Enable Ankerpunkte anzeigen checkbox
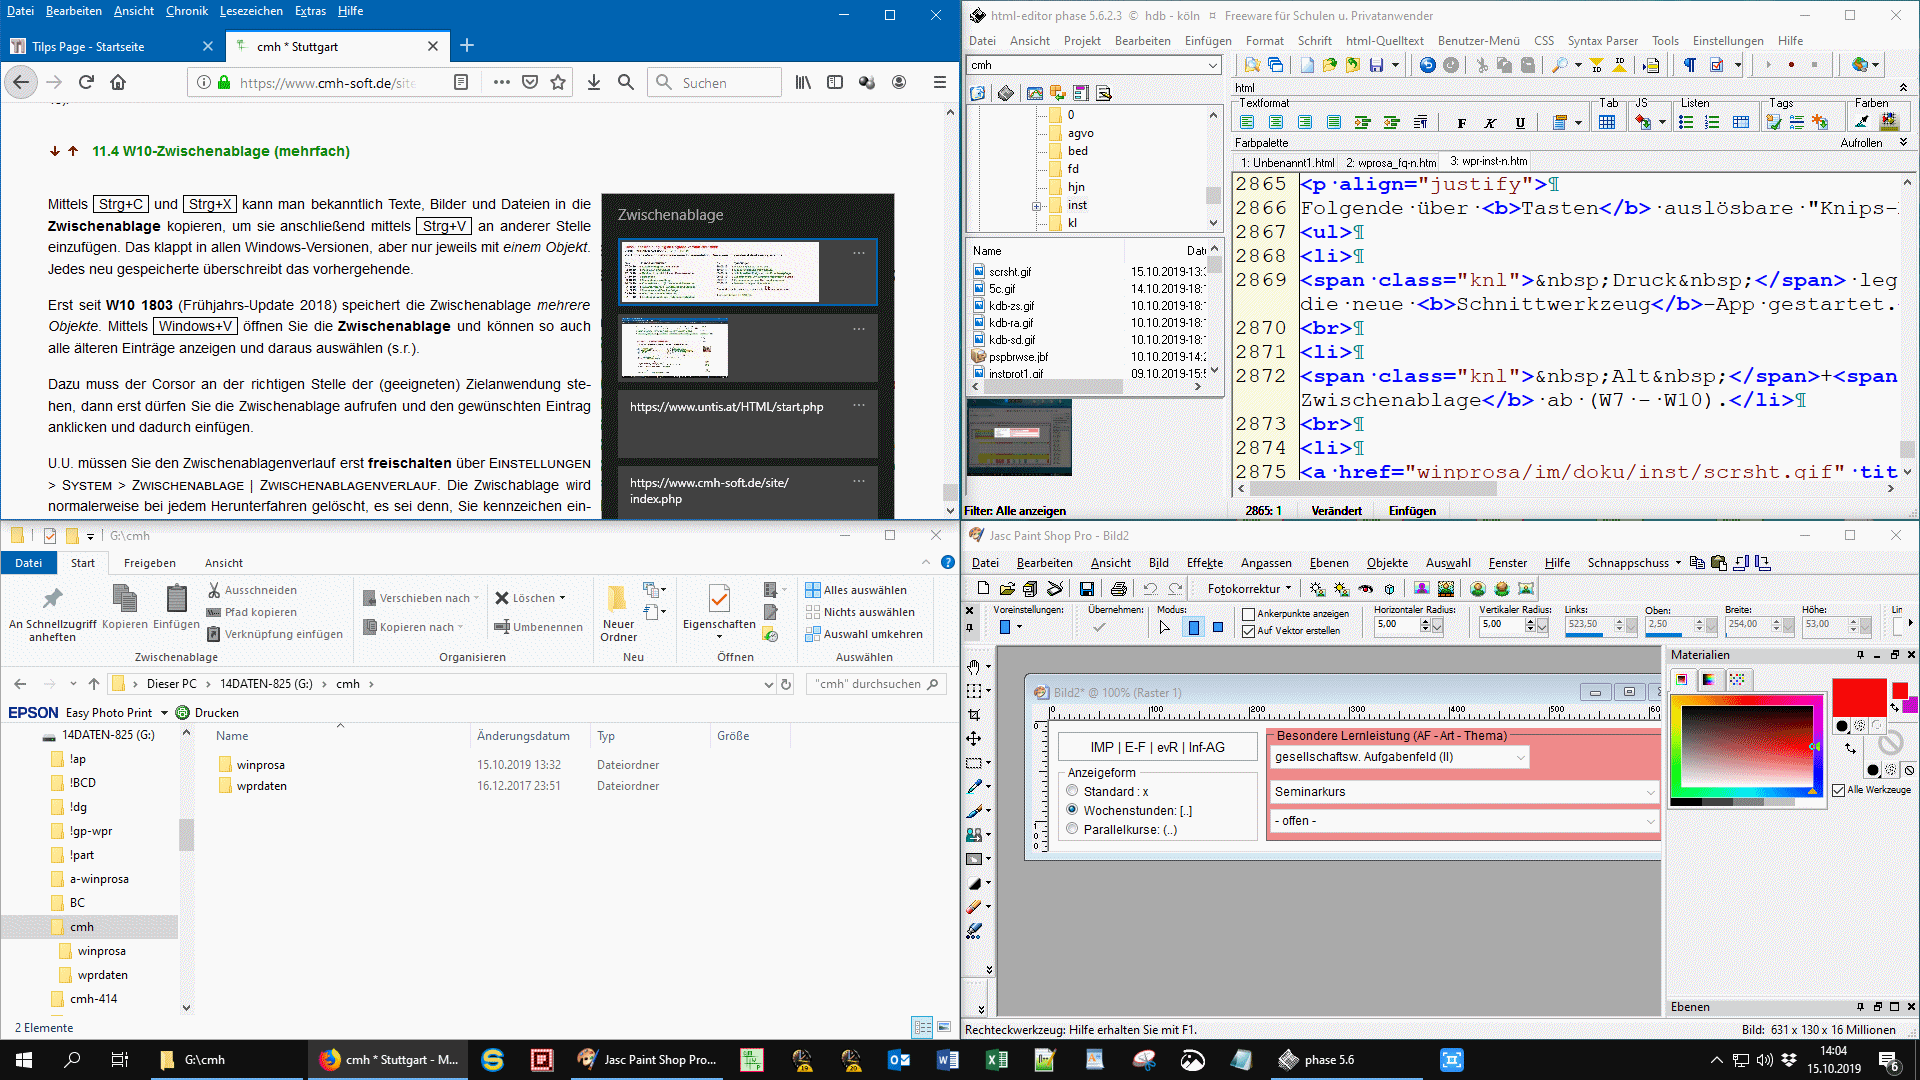The width and height of the screenshot is (1920, 1080). (x=1248, y=614)
